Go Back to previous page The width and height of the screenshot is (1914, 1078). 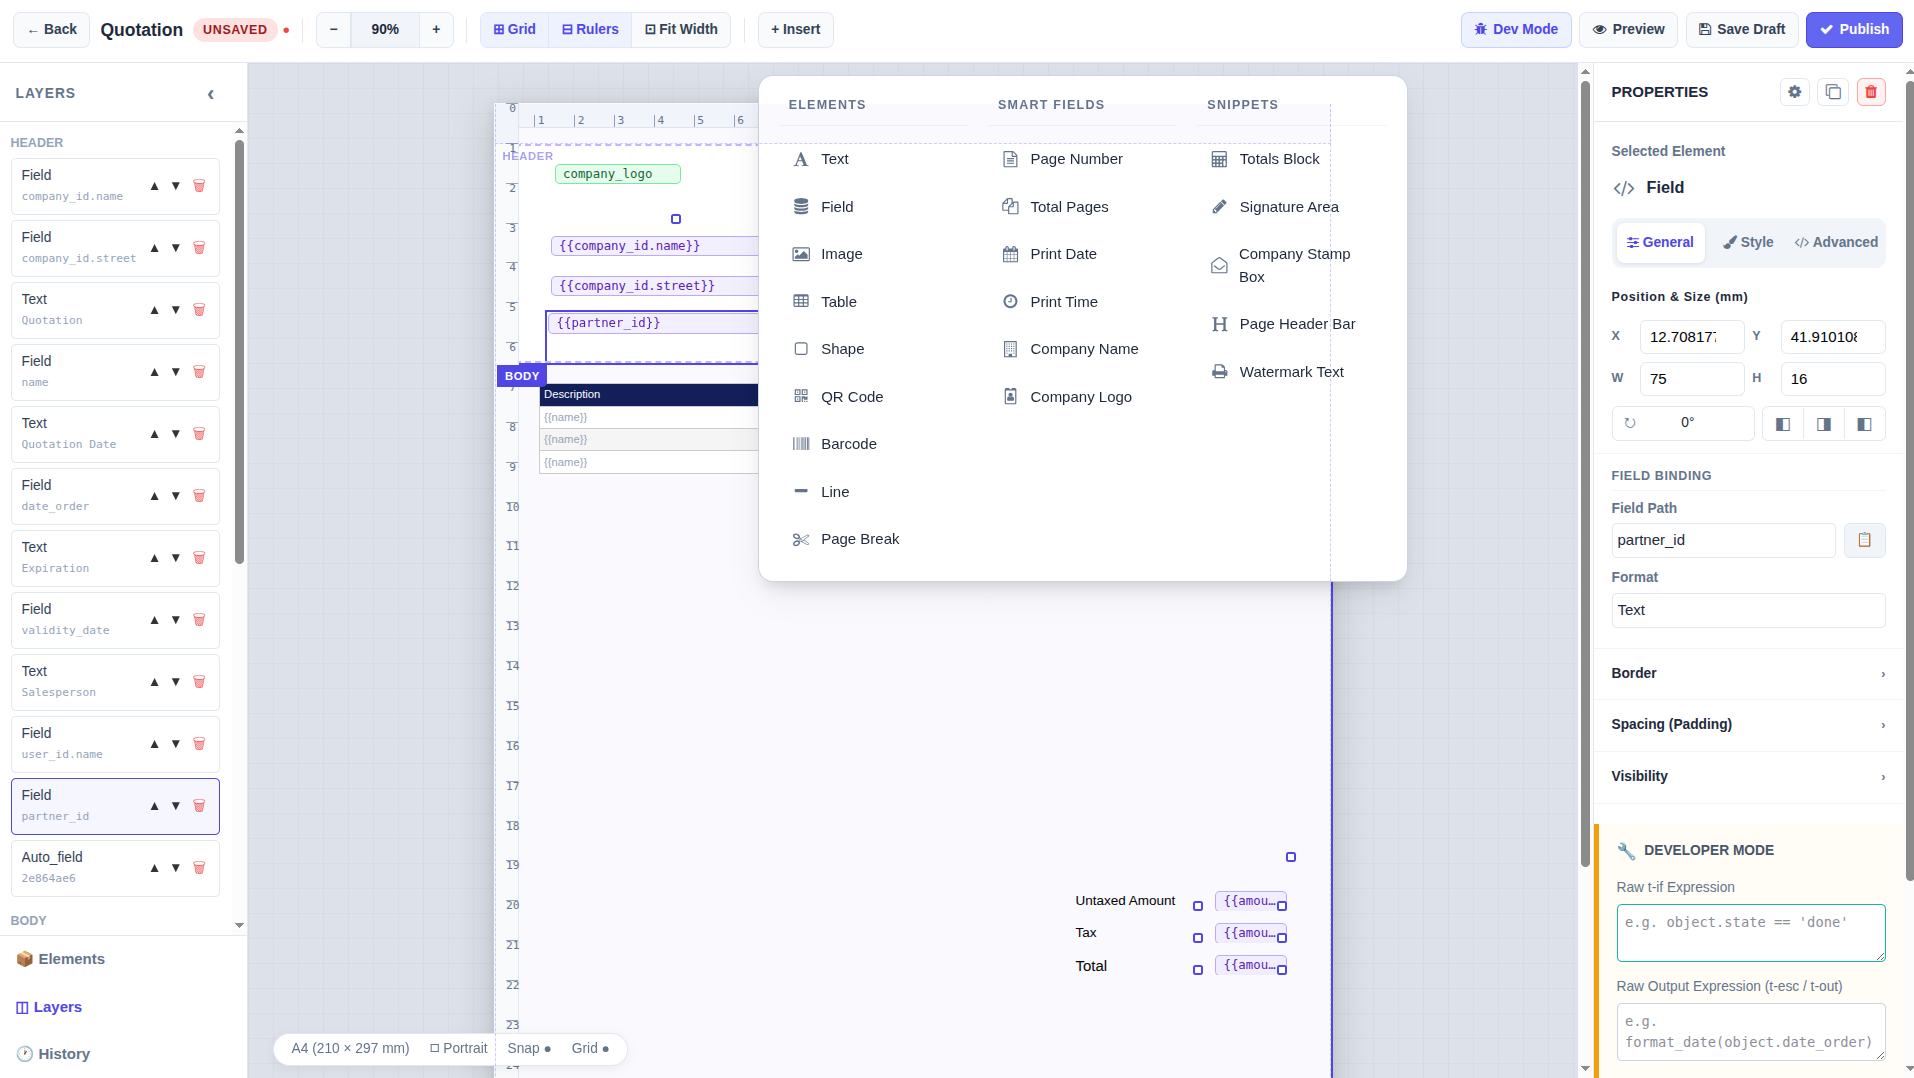[52, 30]
